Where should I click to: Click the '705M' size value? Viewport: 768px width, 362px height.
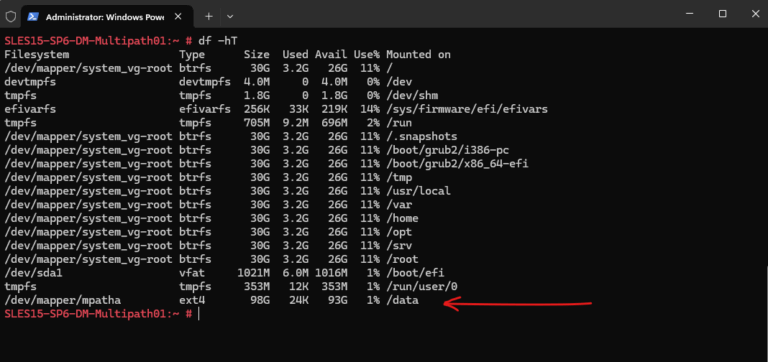pyautogui.click(x=257, y=123)
